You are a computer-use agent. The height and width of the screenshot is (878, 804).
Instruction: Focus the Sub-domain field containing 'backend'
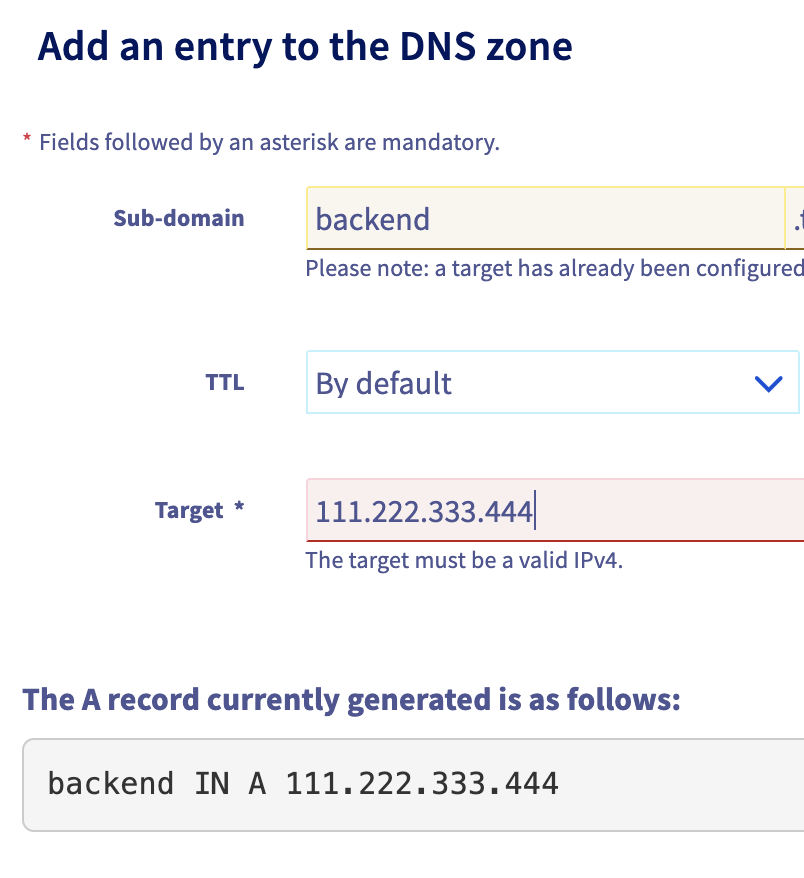pyautogui.click(x=546, y=218)
